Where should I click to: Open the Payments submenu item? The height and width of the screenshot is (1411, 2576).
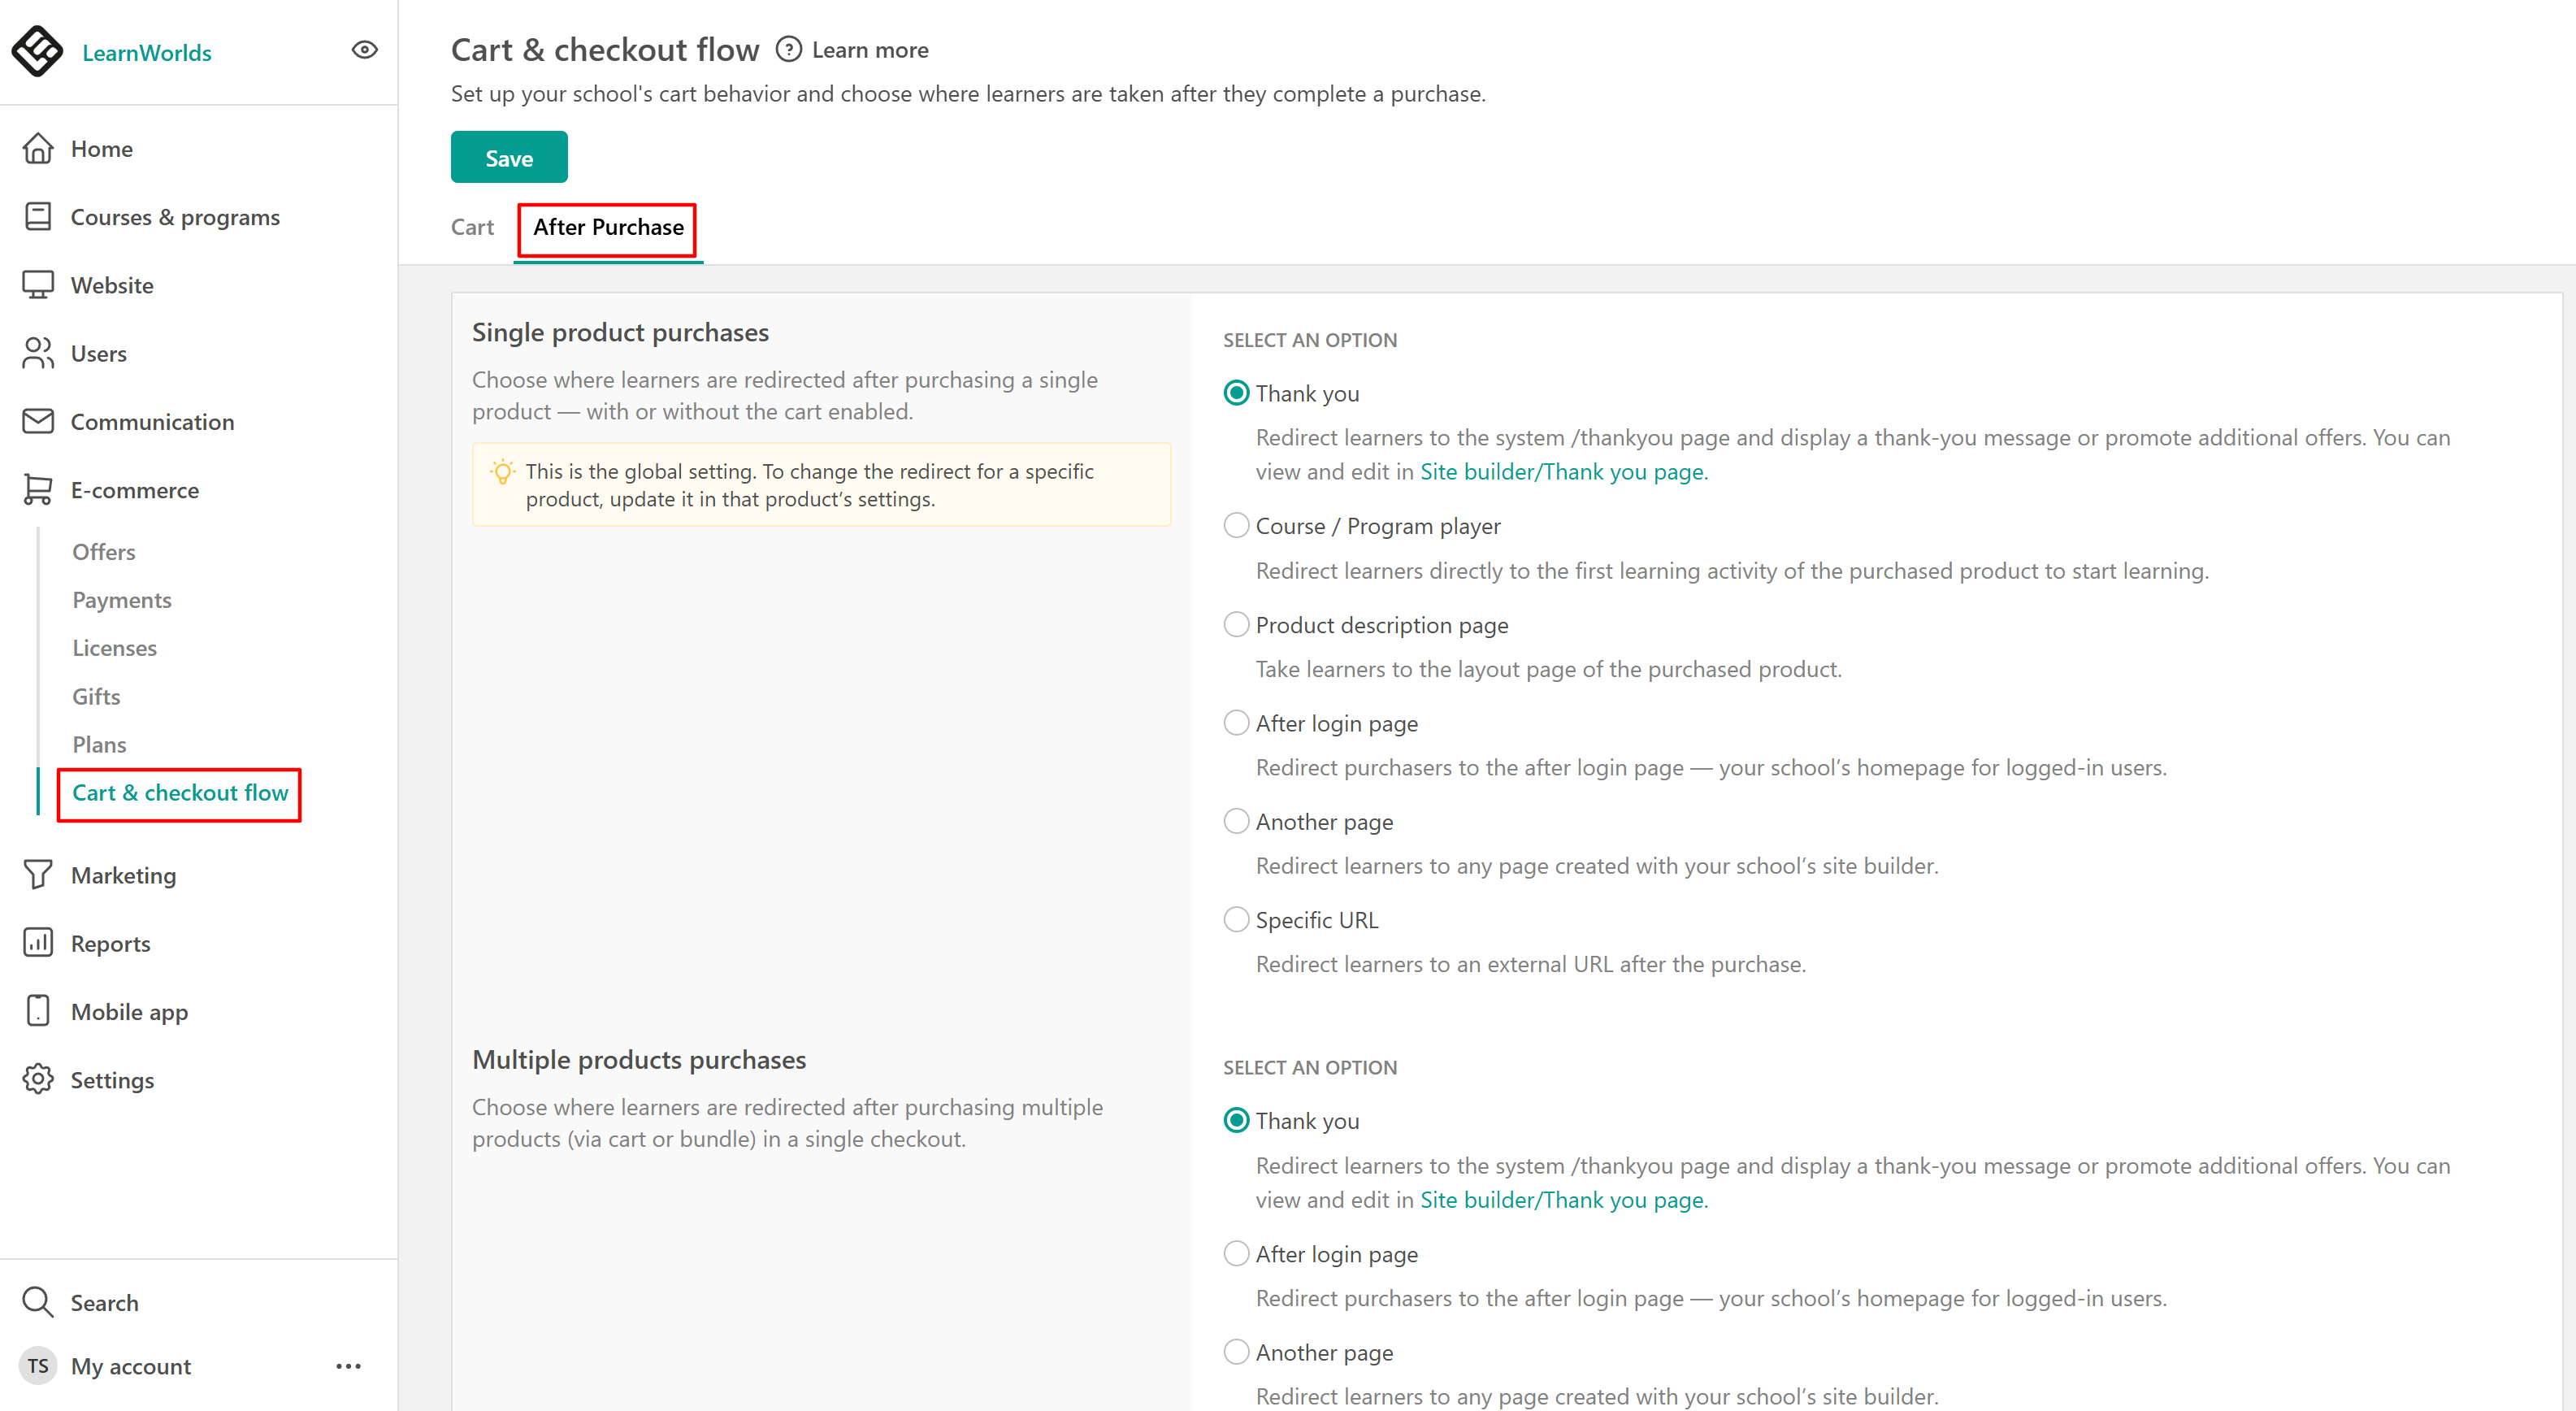(x=121, y=600)
